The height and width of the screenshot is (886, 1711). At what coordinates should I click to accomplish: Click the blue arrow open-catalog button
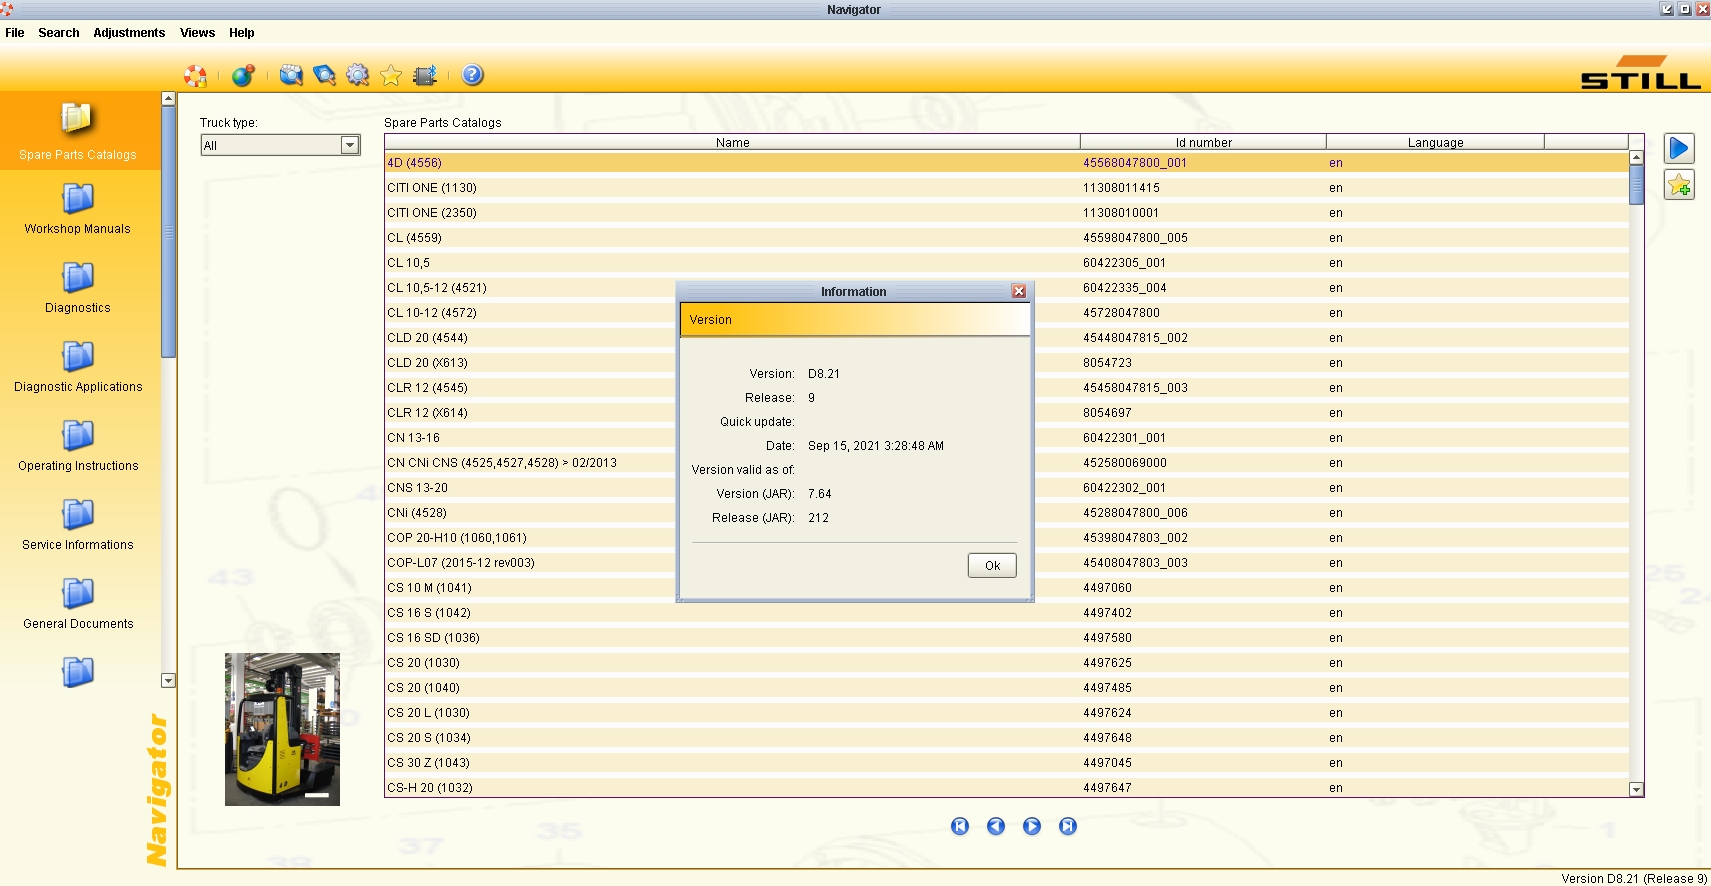point(1679,149)
